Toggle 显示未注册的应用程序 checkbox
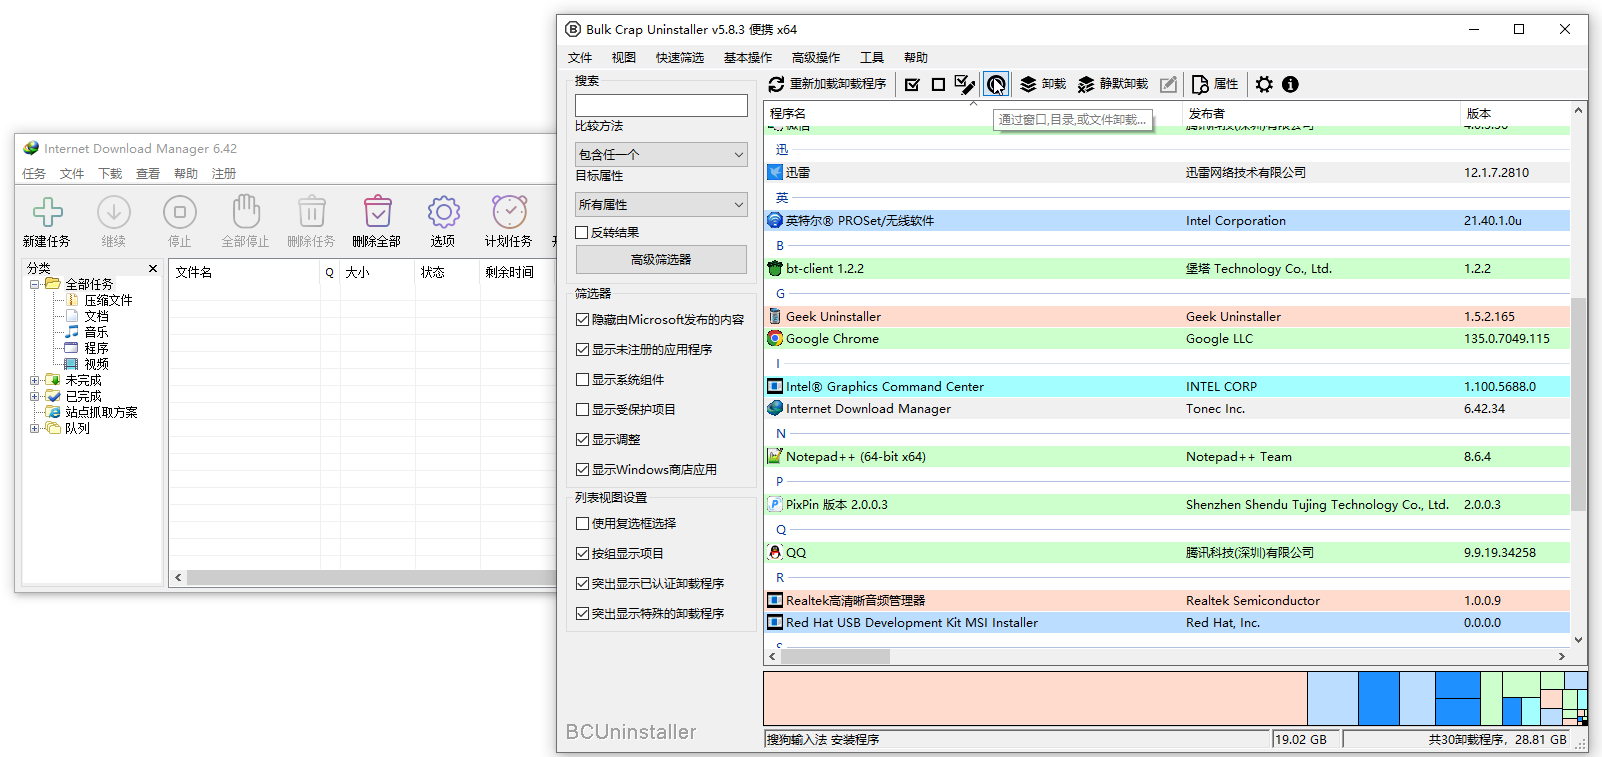Image resolution: width=1602 pixels, height=757 pixels. [x=582, y=349]
